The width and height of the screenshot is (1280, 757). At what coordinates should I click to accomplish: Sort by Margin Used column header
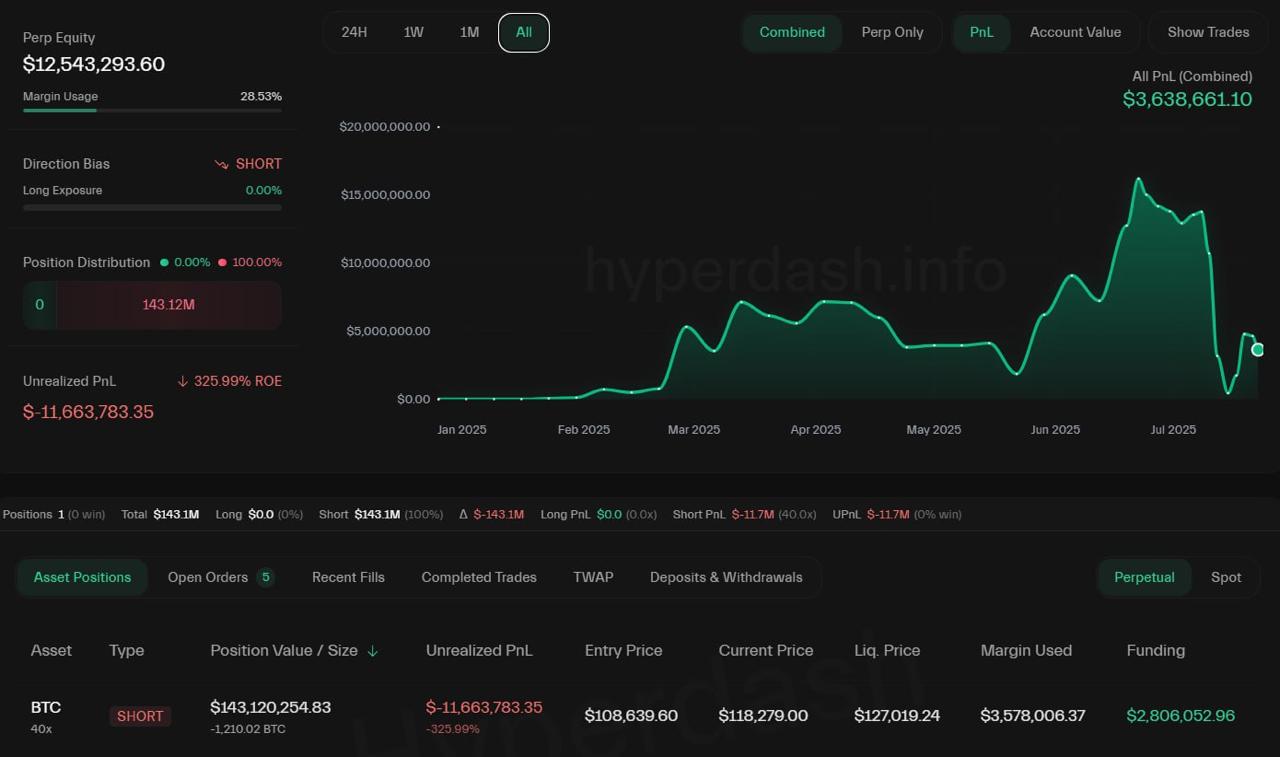1026,650
